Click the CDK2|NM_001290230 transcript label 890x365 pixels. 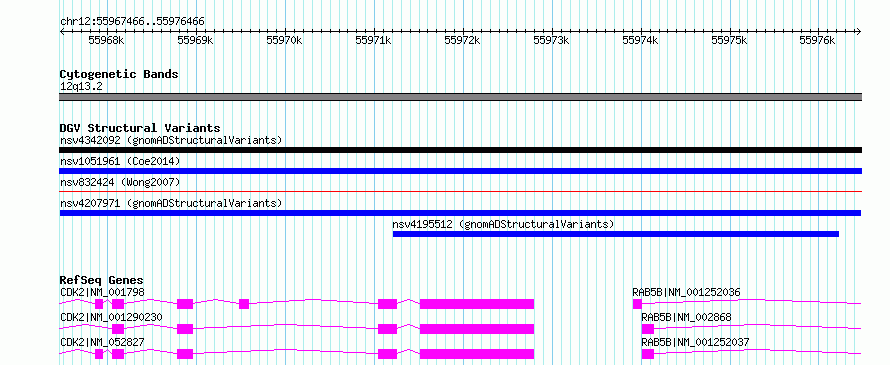pyautogui.click(x=111, y=317)
